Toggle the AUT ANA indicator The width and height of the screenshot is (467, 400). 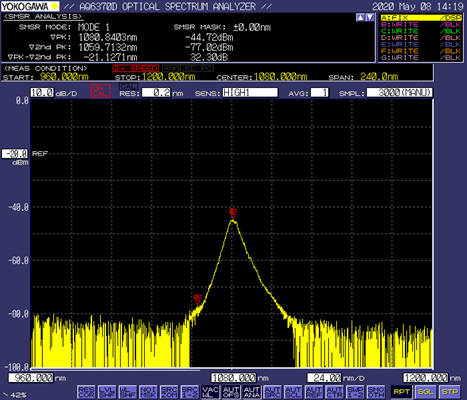(x=252, y=392)
